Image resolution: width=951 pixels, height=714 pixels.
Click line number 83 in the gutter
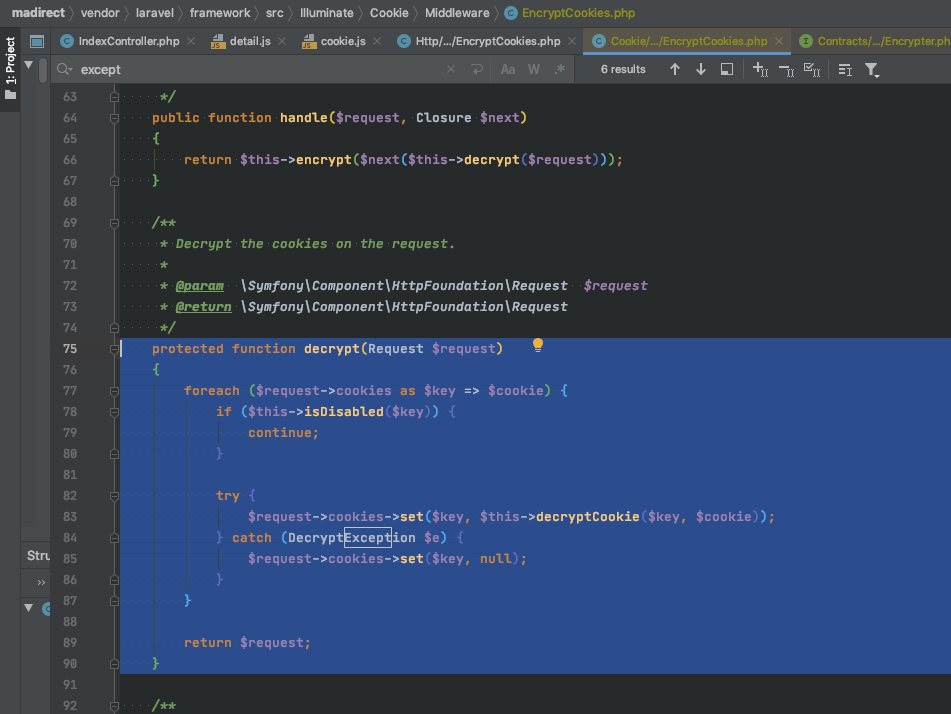(70, 517)
